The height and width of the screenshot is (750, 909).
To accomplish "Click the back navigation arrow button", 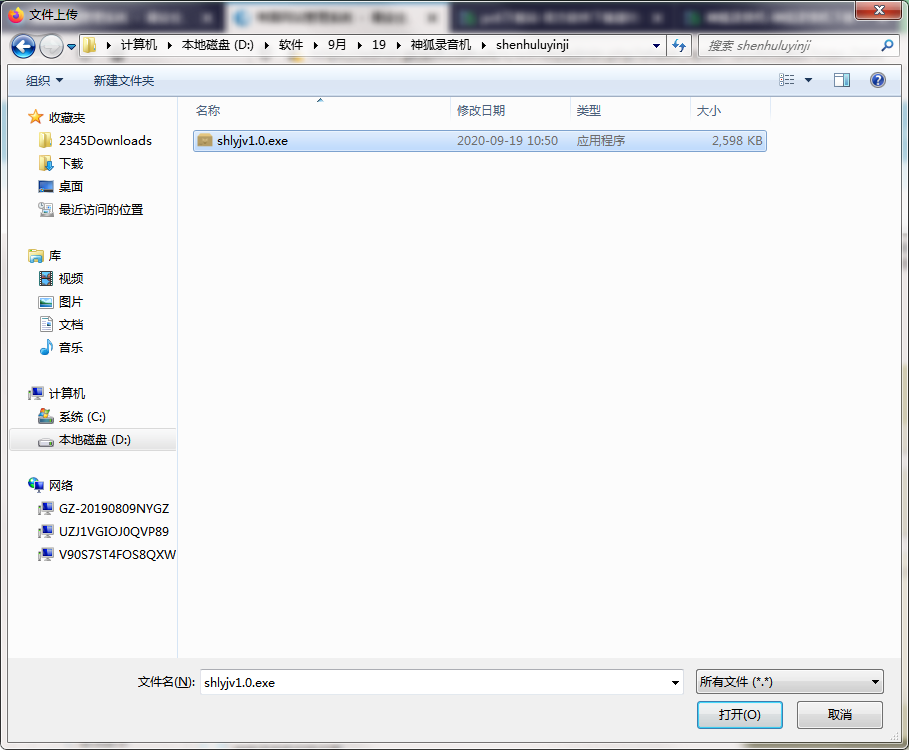I will pos(23,46).
